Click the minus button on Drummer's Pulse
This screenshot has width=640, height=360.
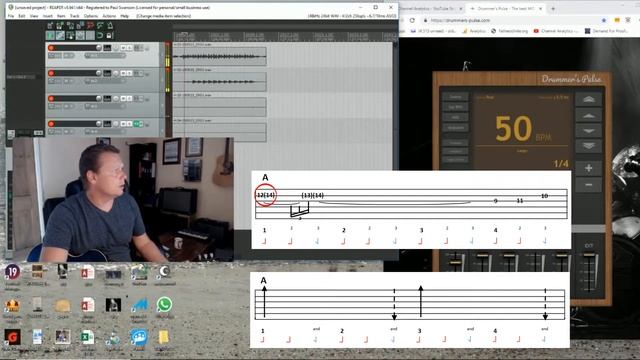point(588,184)
